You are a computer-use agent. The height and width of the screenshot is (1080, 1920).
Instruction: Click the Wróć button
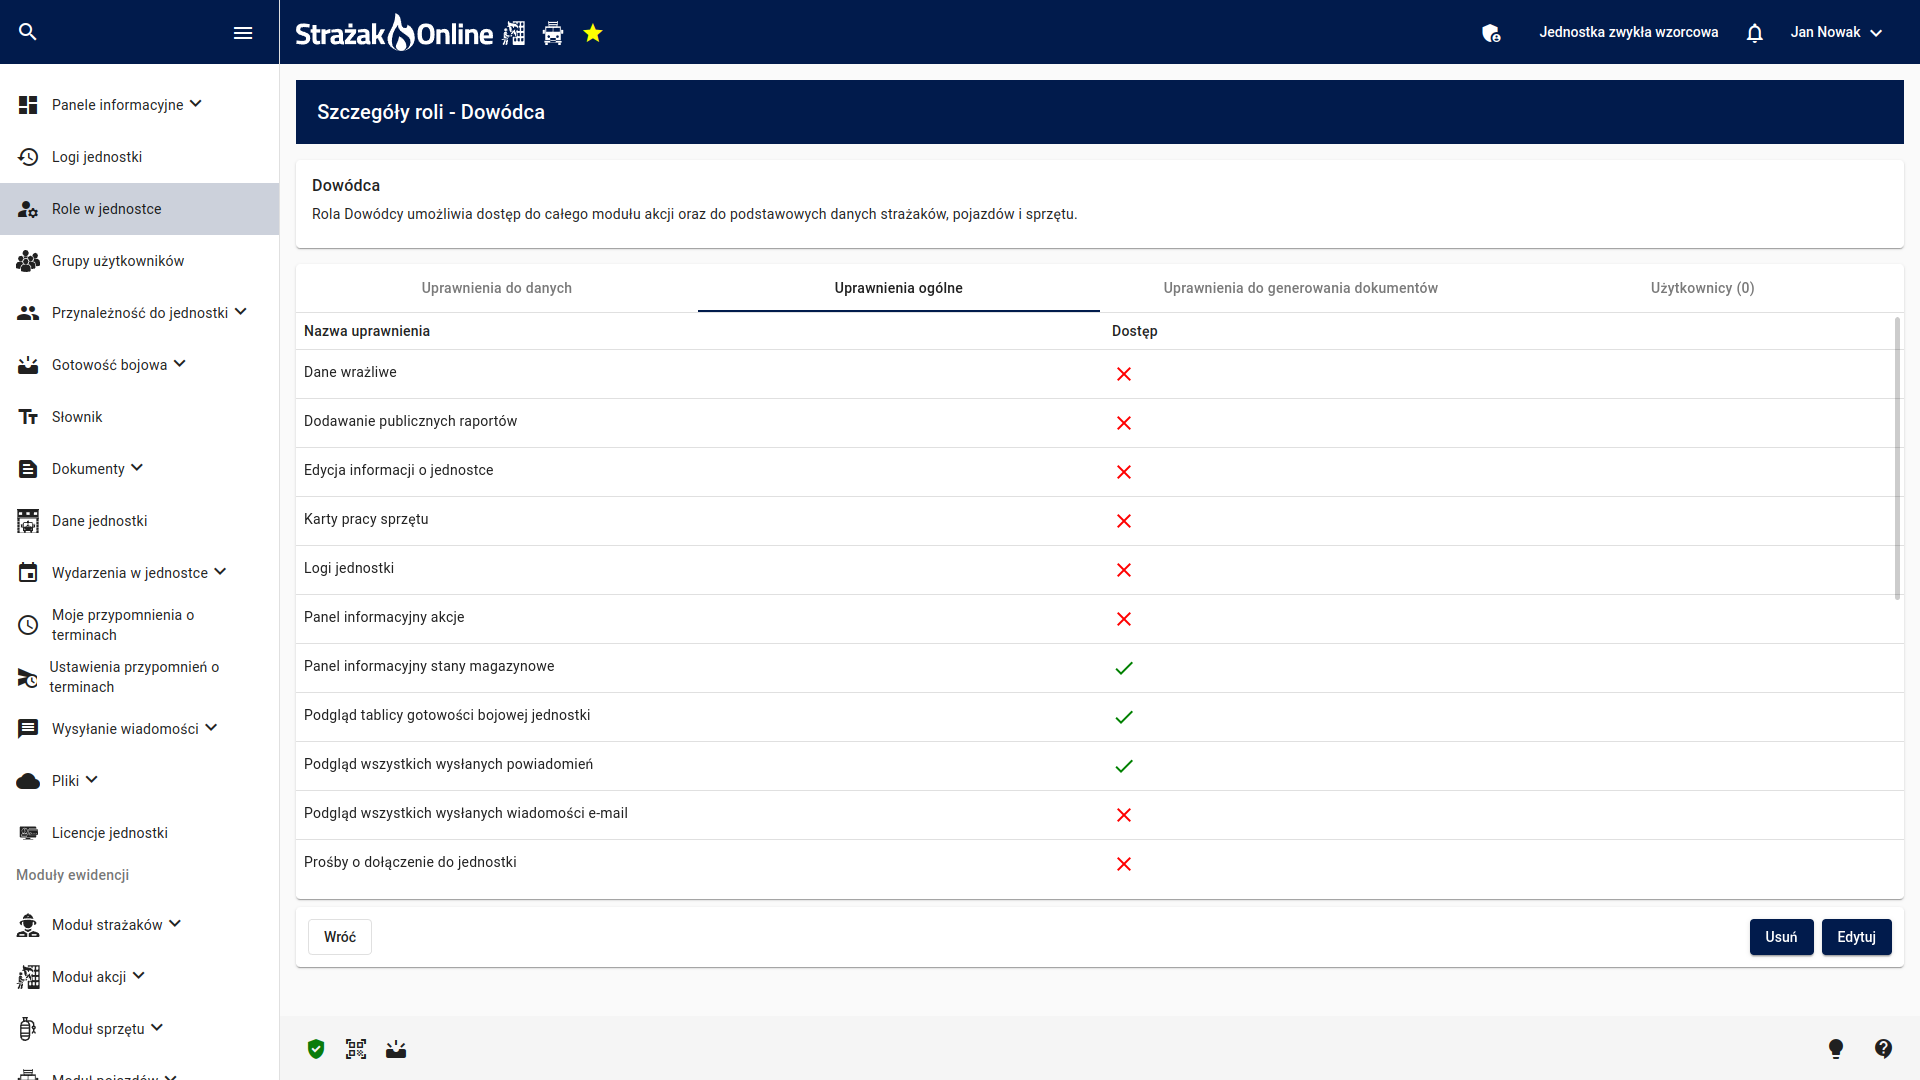click(340, 937)
